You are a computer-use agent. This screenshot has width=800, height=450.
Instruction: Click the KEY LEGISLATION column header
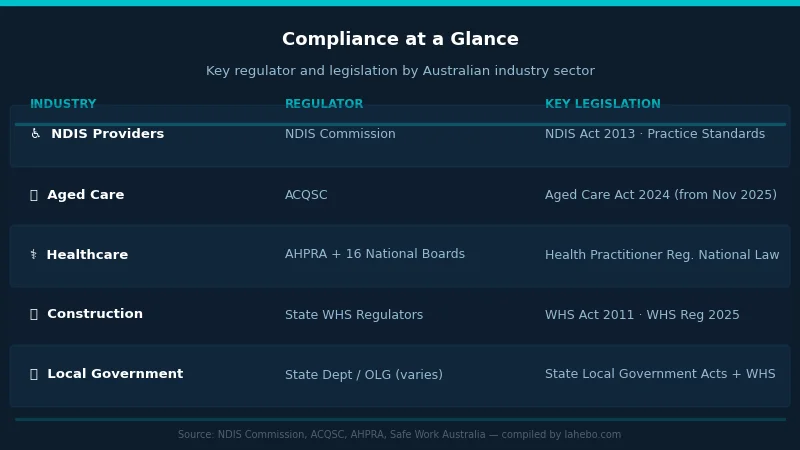pyautogui.click(x=603, y=104)
